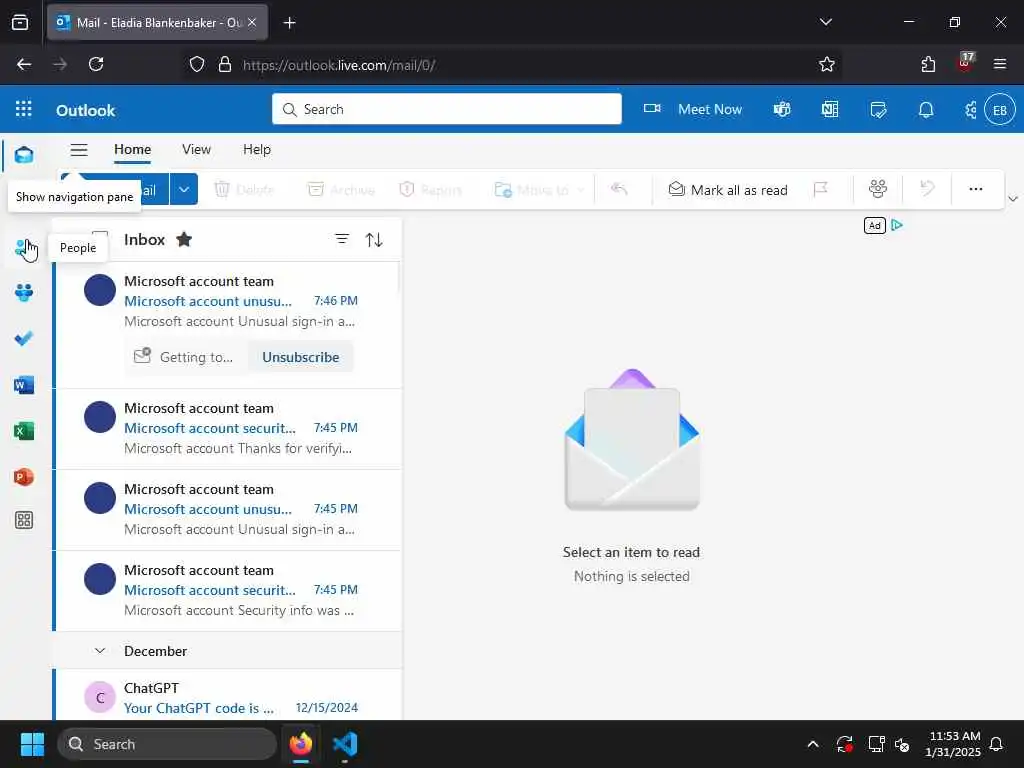
Task: Start a Meet Now video call
Action: click(692, 109)
